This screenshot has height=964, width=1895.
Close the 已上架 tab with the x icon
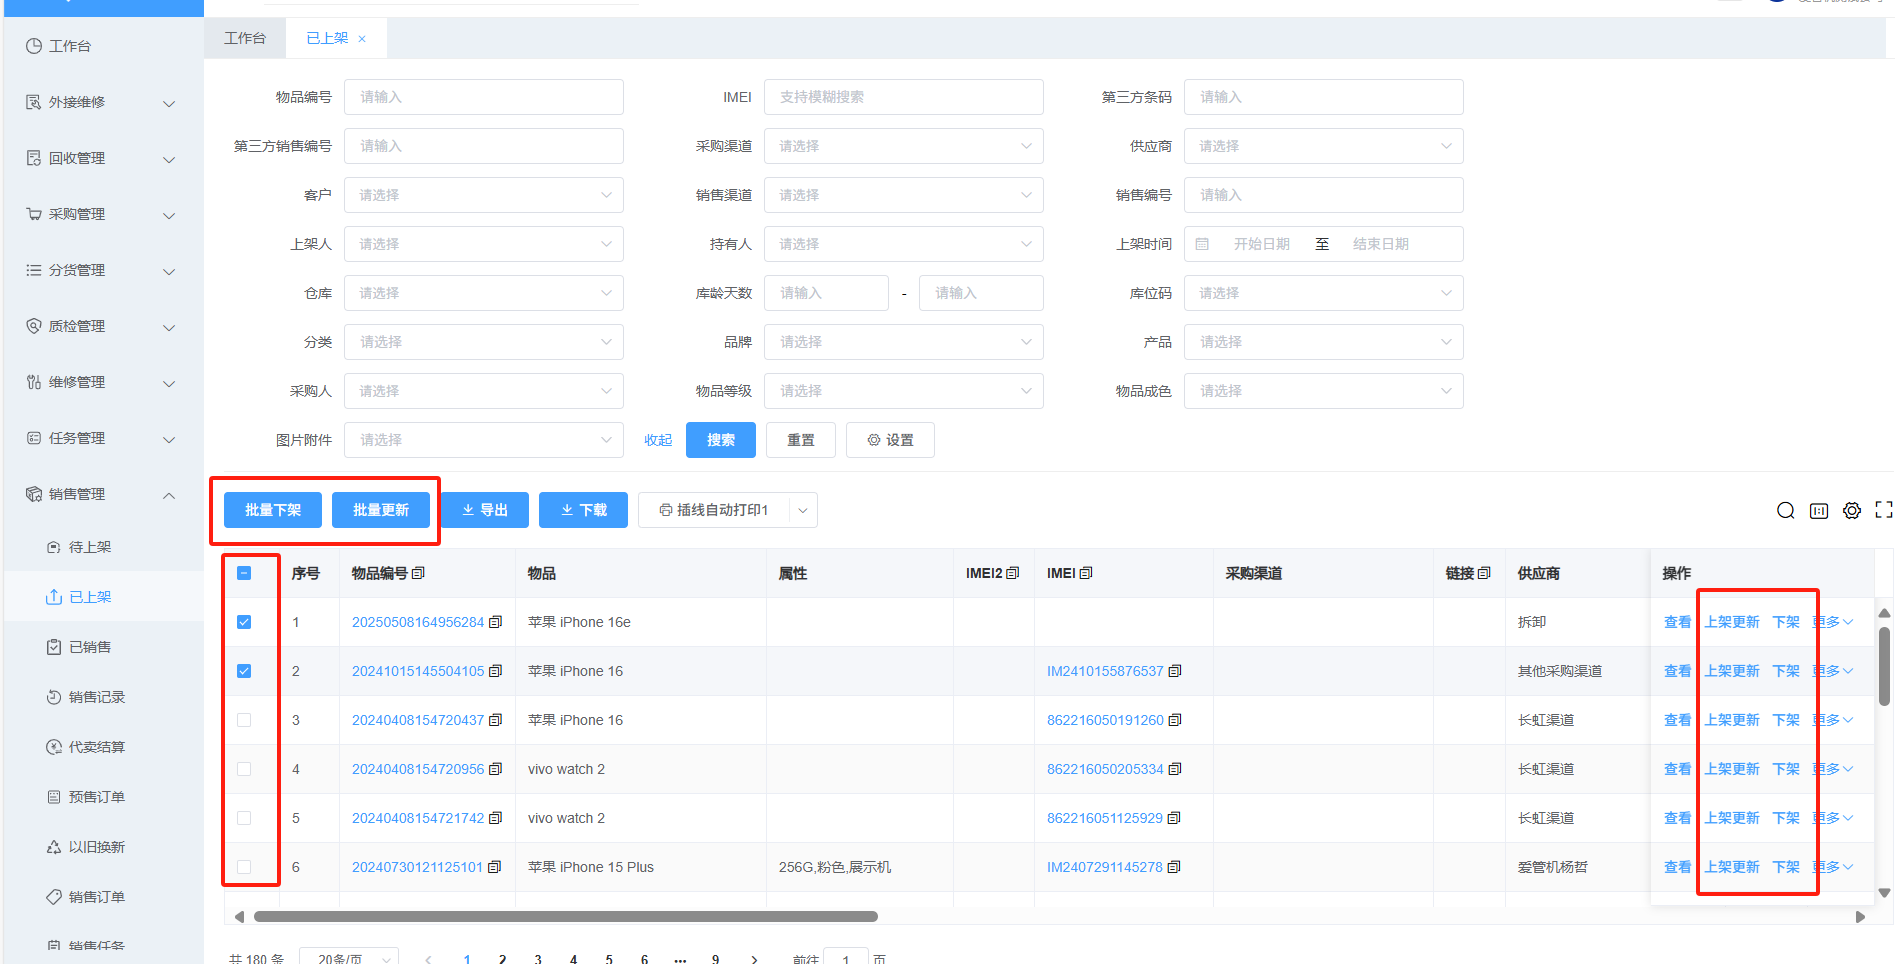pyautogui.click(x=362, y=39)
